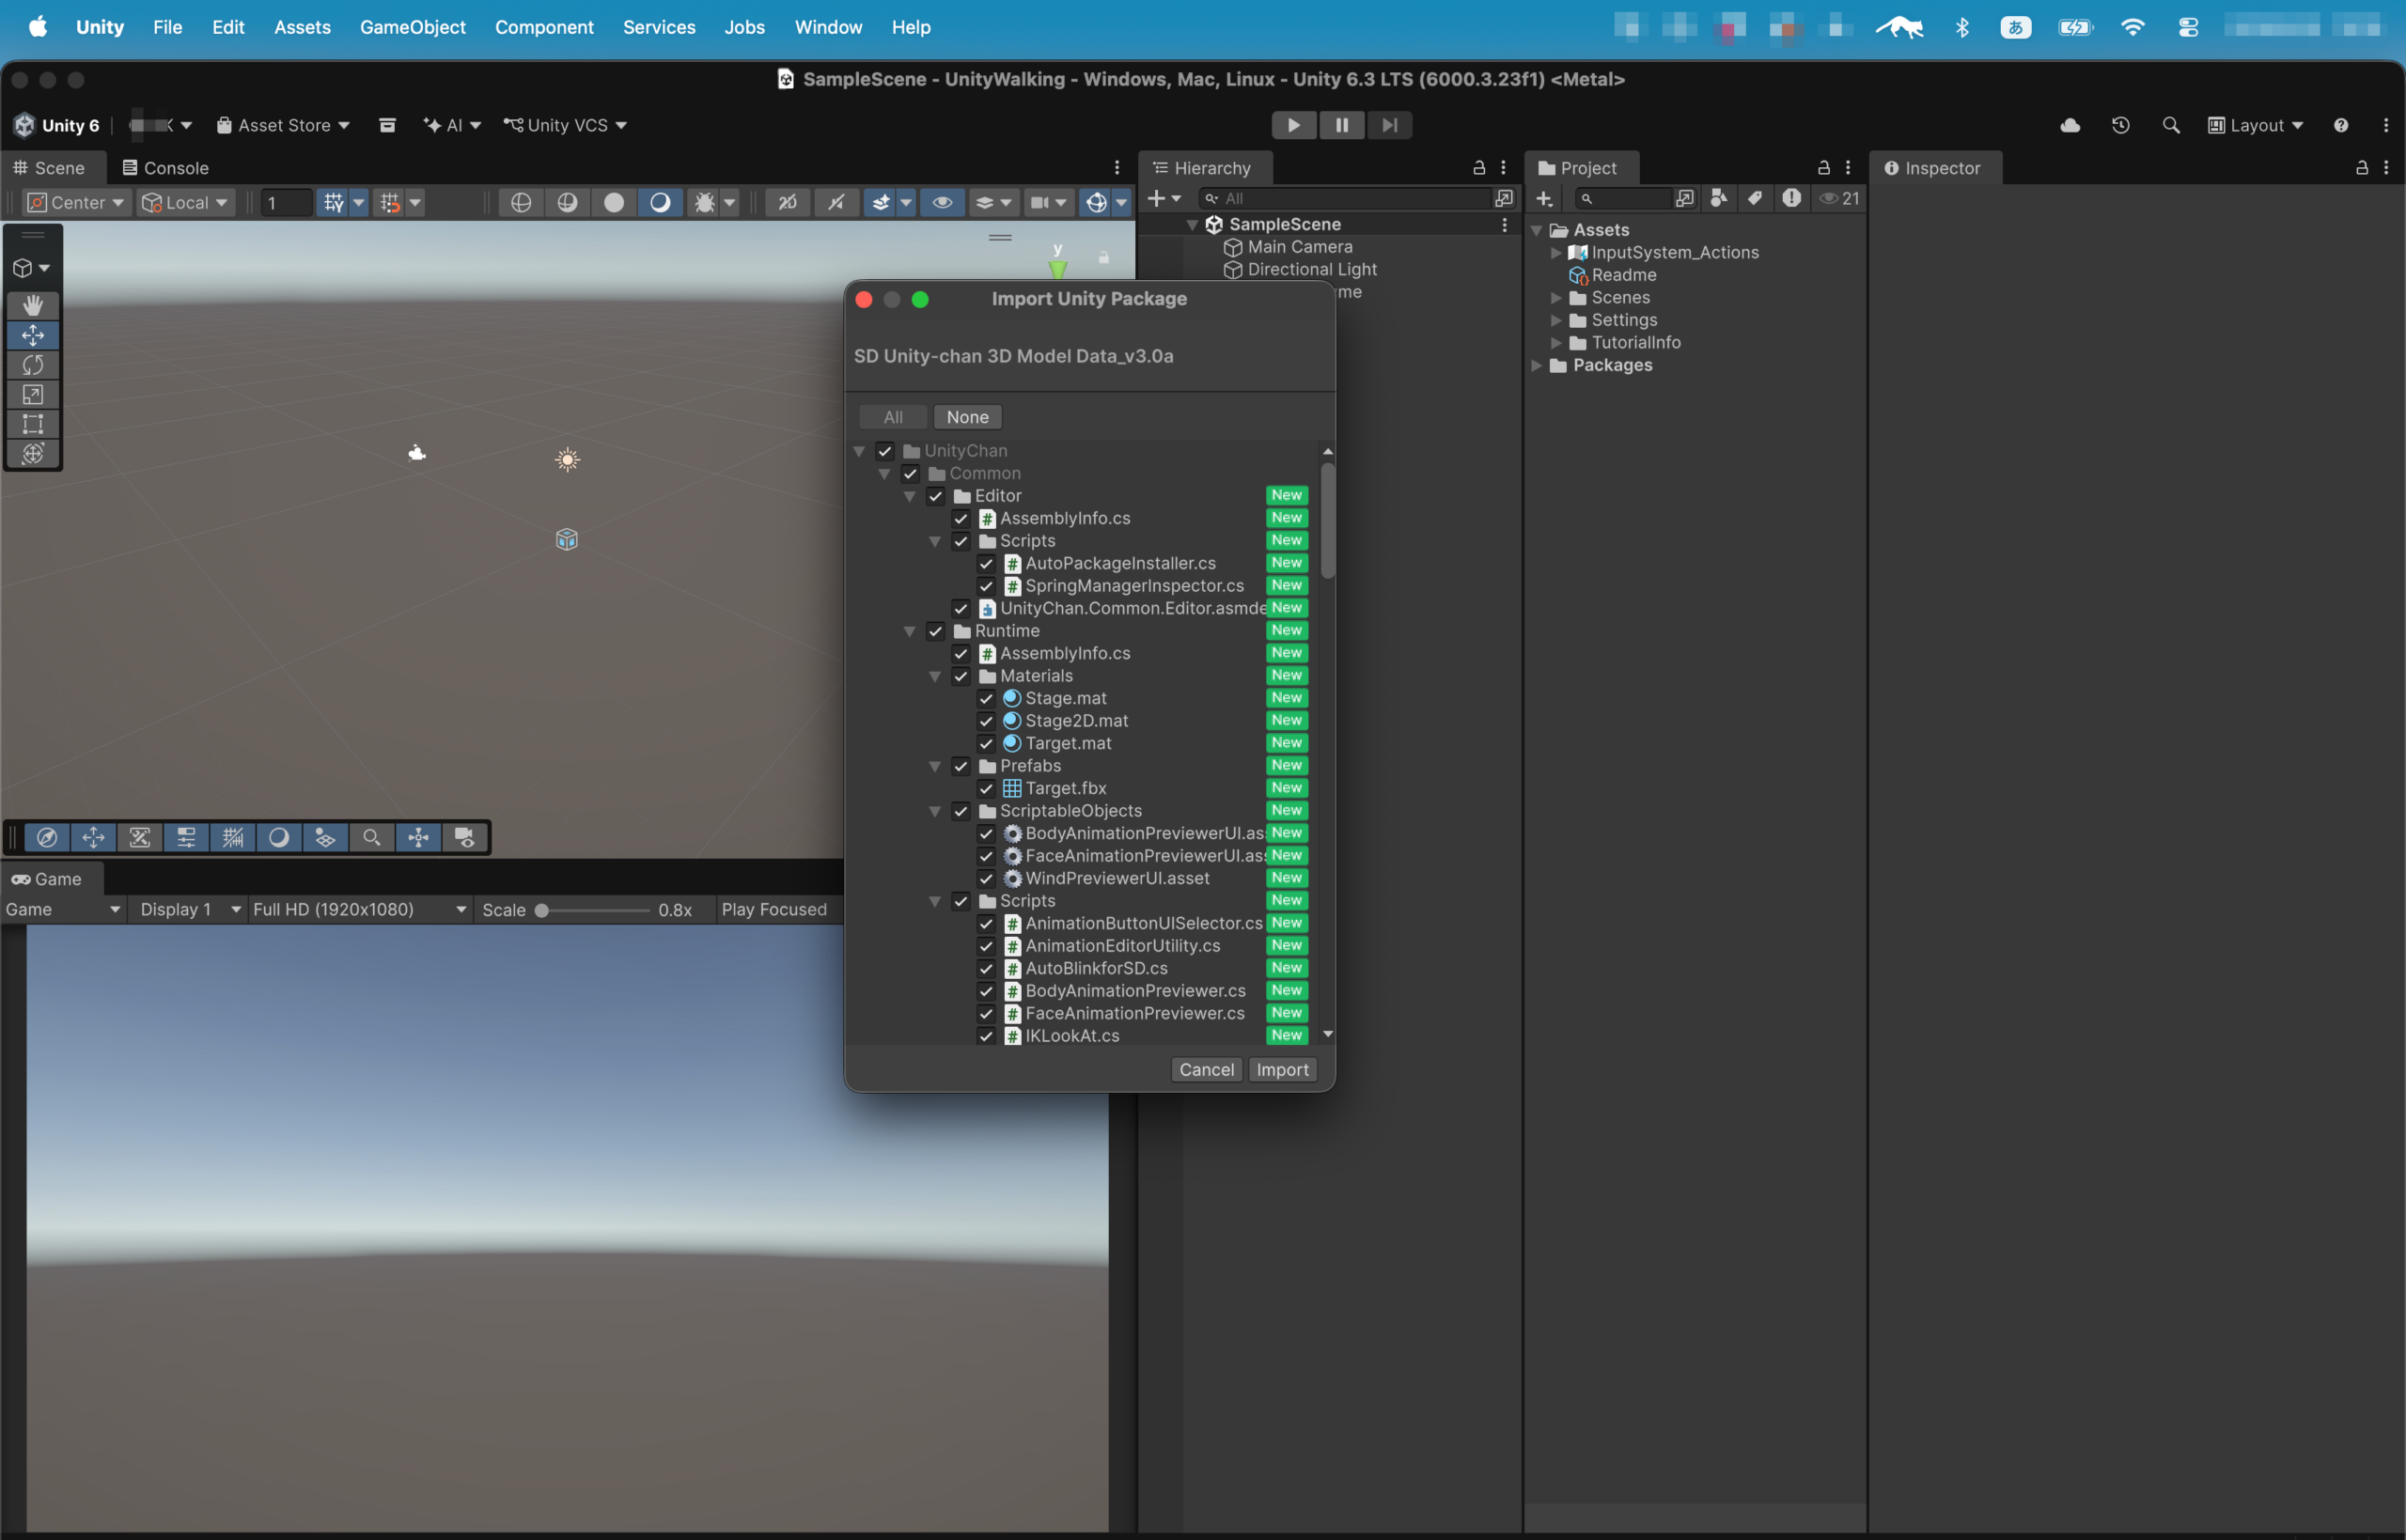Screen dimensions: 2406x1540
Task: Open the Layout dropdown
Action: 2255,125
